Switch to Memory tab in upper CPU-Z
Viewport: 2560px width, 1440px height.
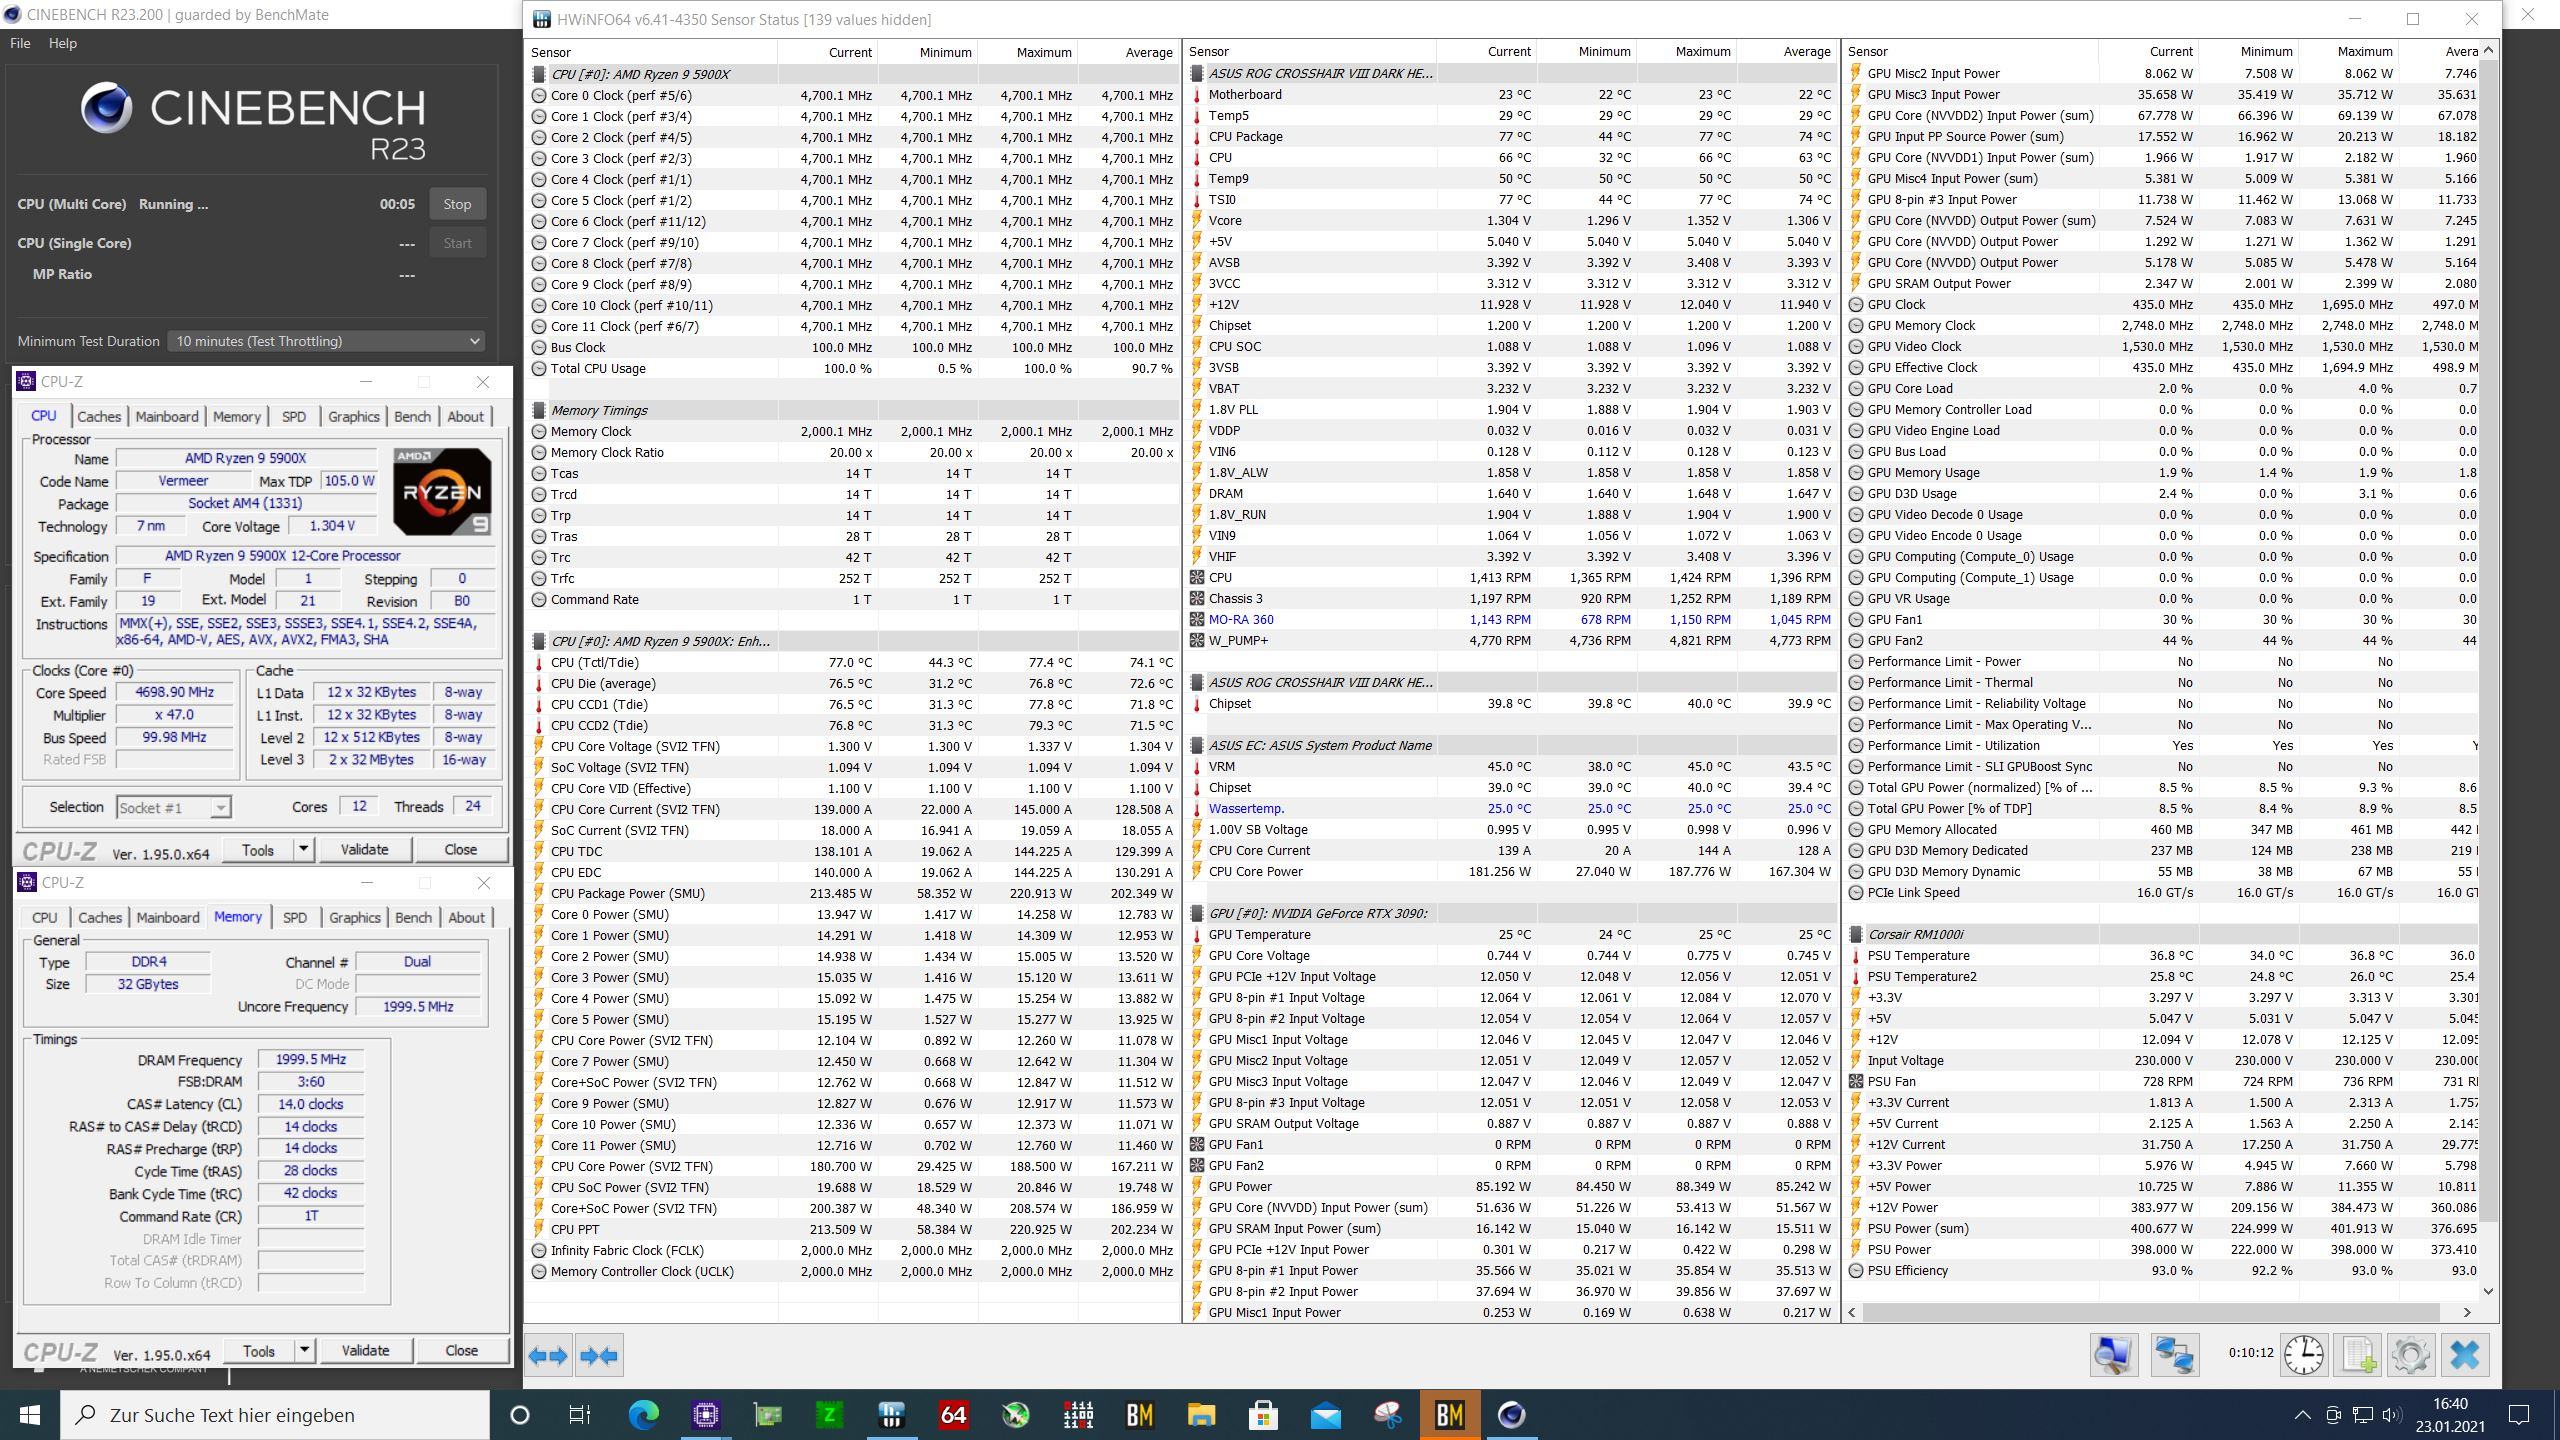[236, 416]
